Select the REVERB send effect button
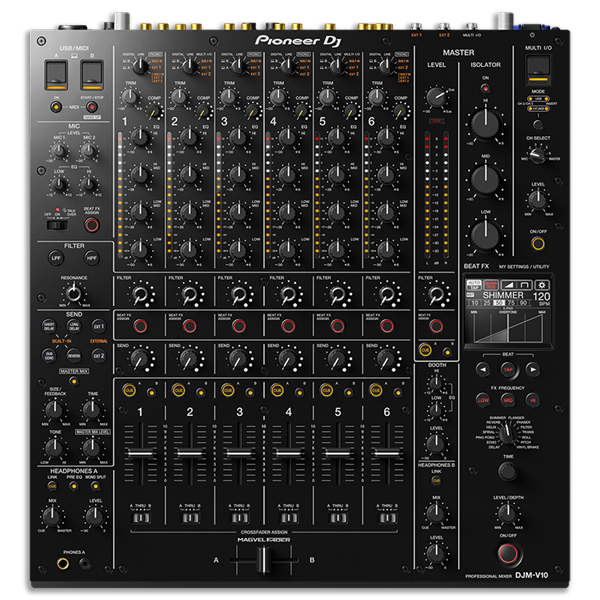Screen dimensions: 600x600 click(x=74, y=355)
